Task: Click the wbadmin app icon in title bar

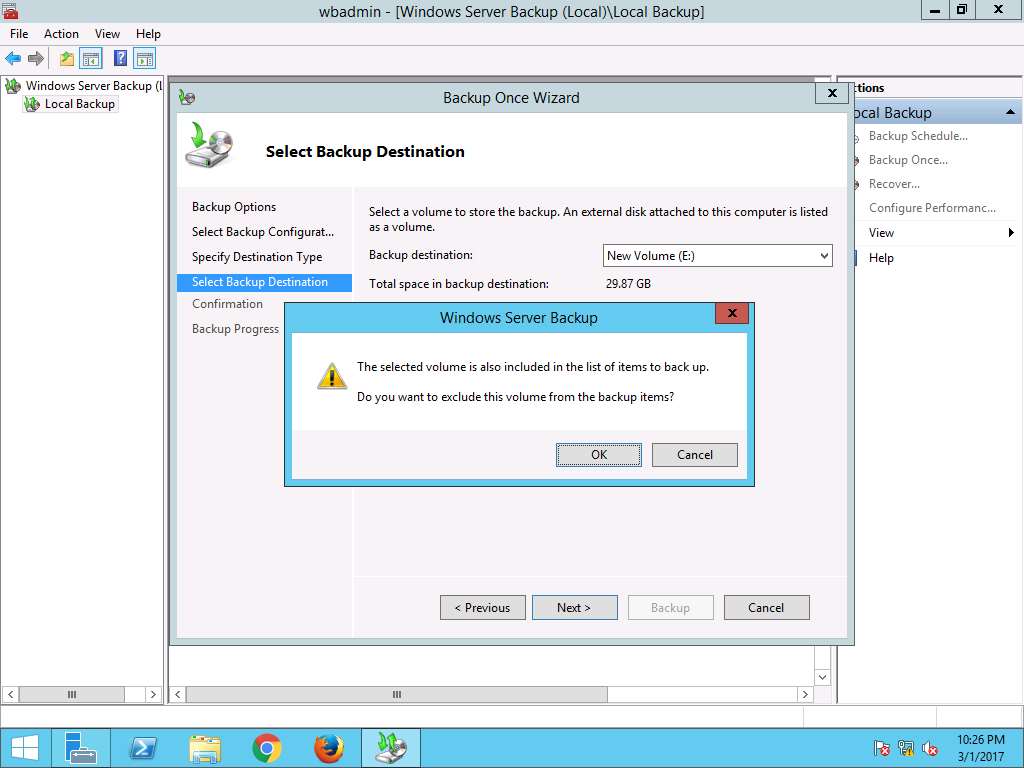Action: coord(9,10)
